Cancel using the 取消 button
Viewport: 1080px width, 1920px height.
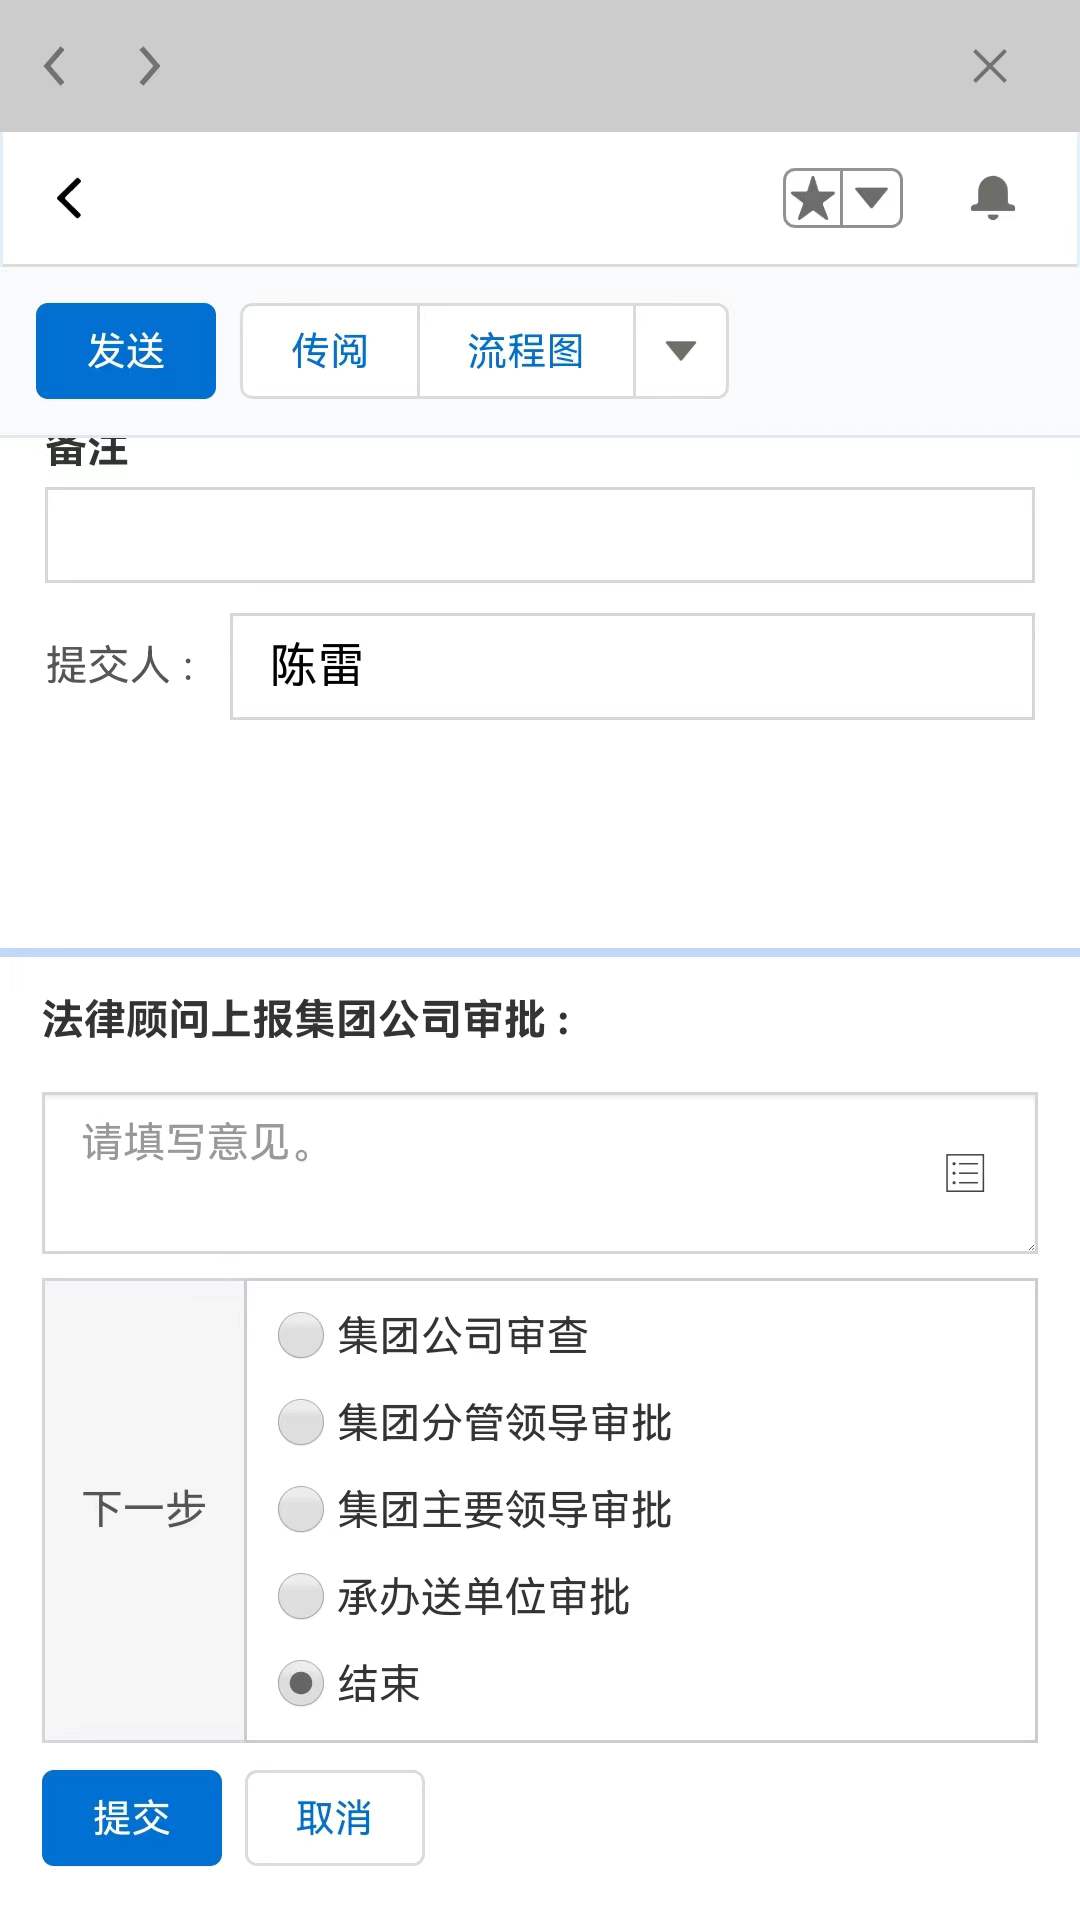coord(334,1819)
